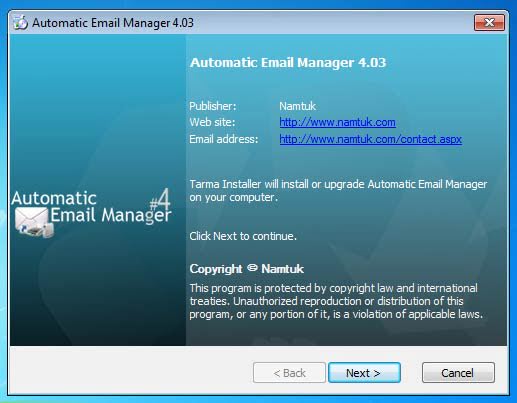Click the 'Email address:' label
Viewport: 517px width, 403px height.
pyautogui.click(x=224, y=139)
